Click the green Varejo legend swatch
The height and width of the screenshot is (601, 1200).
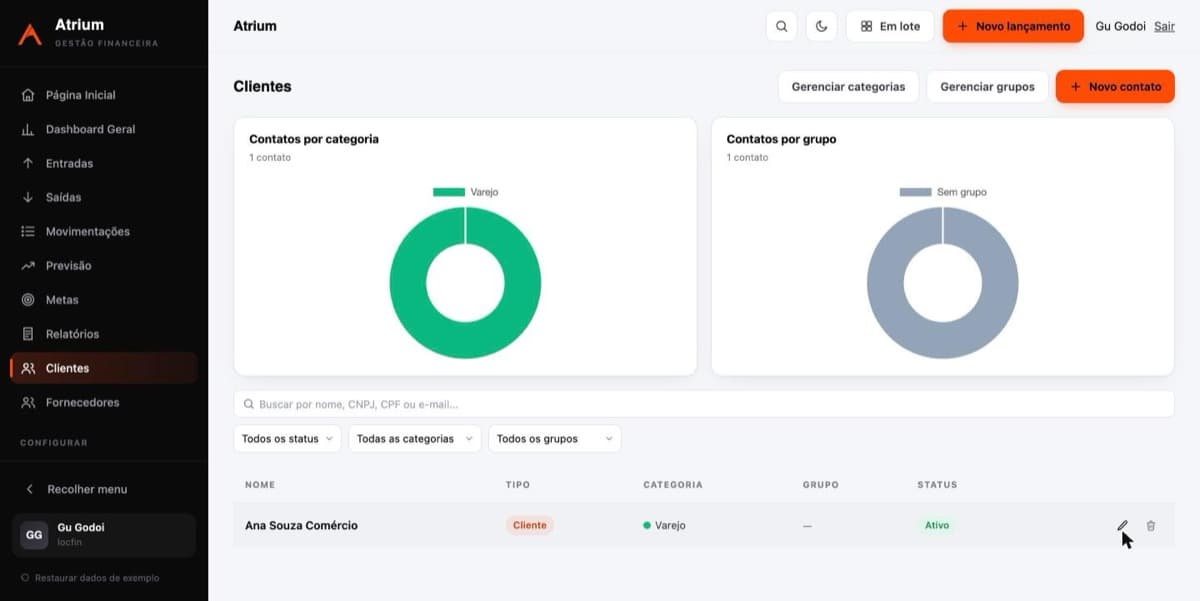(x=449, y=192)
